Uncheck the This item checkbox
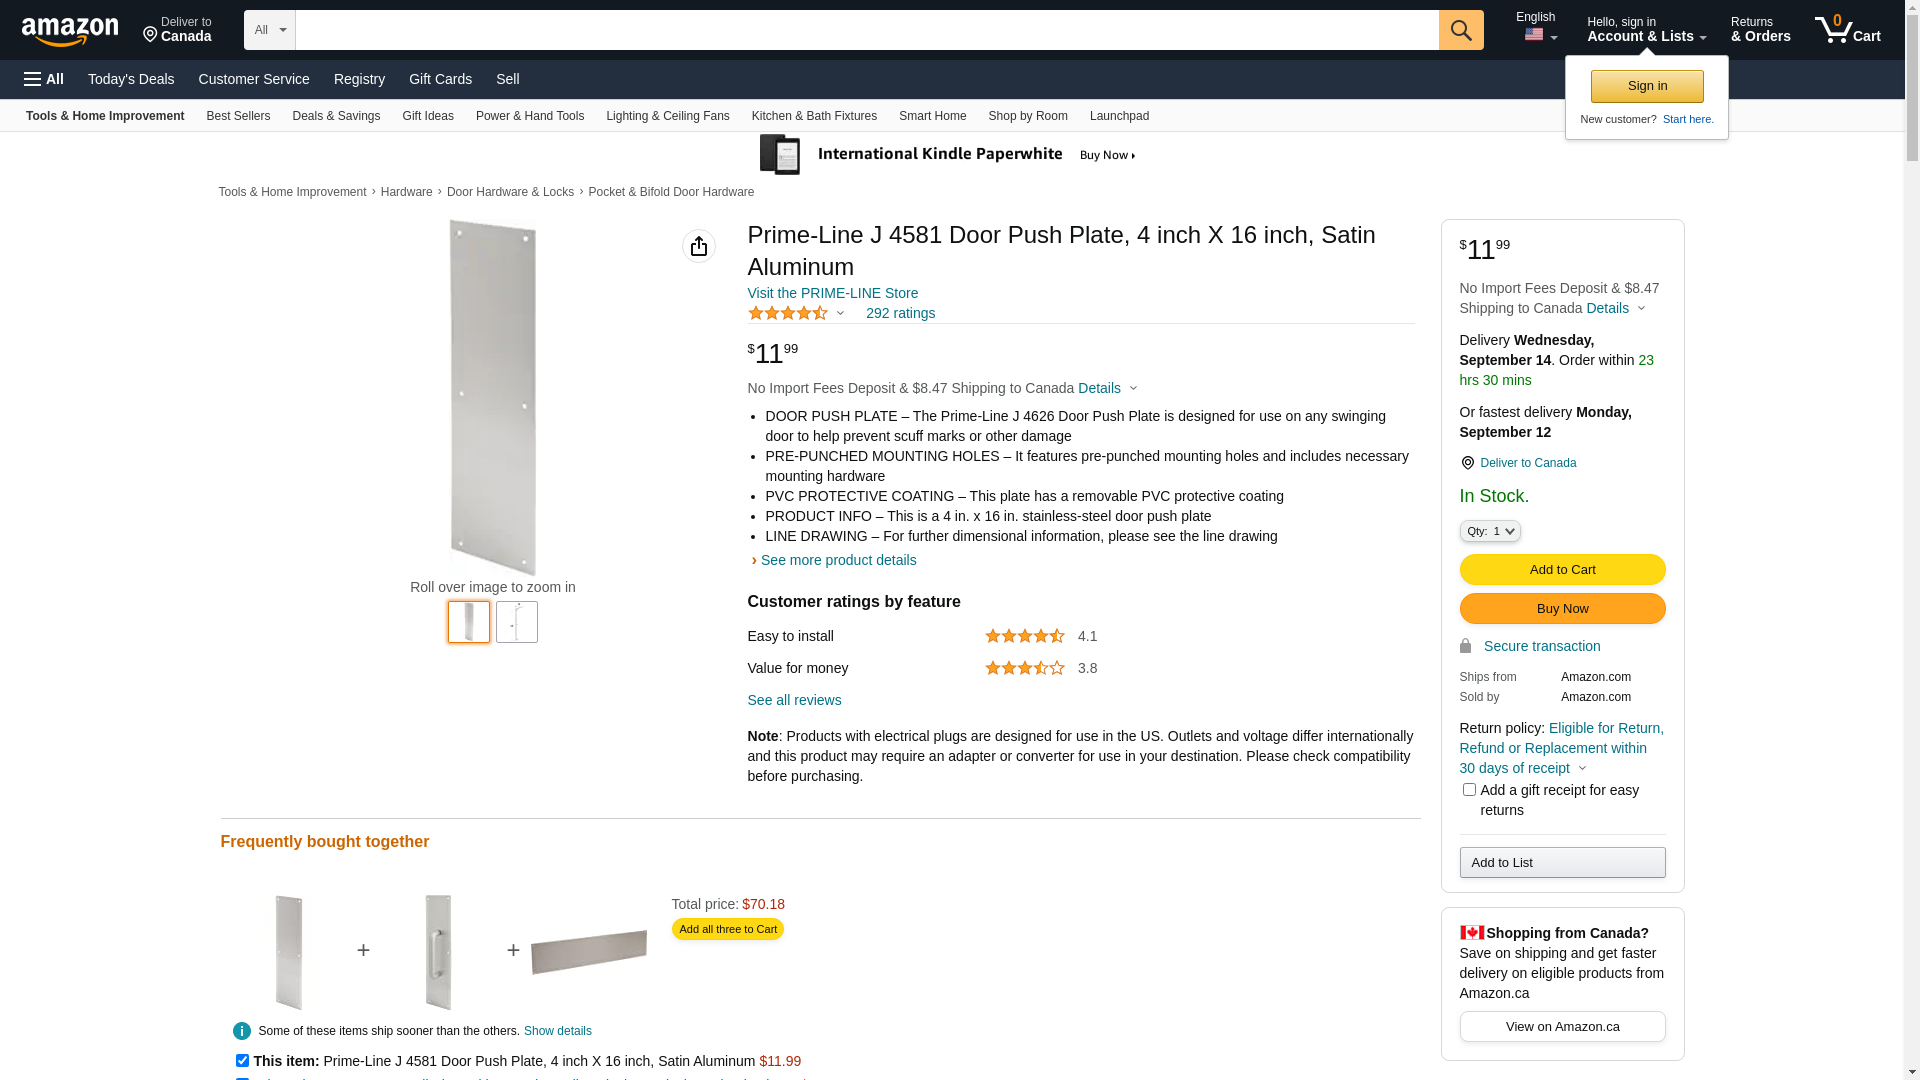The image size is (1920, 1080). tap(242, 1060)
